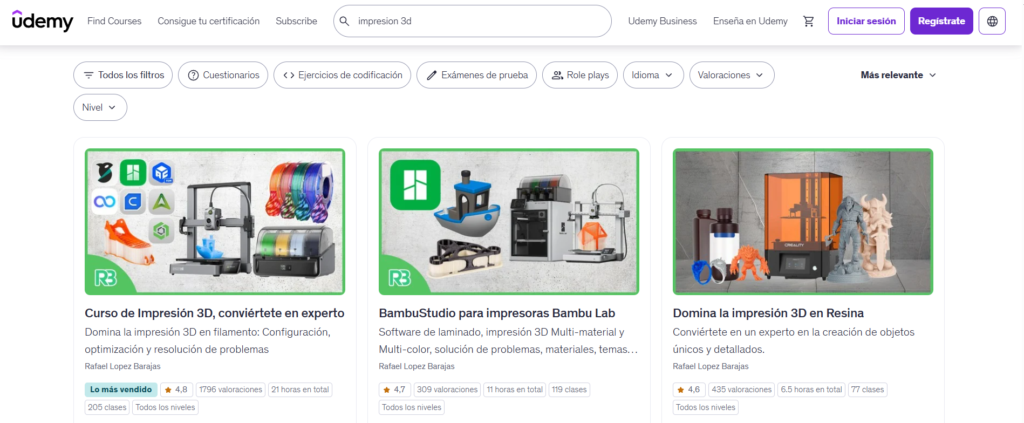
Task: Open Find Courses in the navigation
Action: coord(114,21)
